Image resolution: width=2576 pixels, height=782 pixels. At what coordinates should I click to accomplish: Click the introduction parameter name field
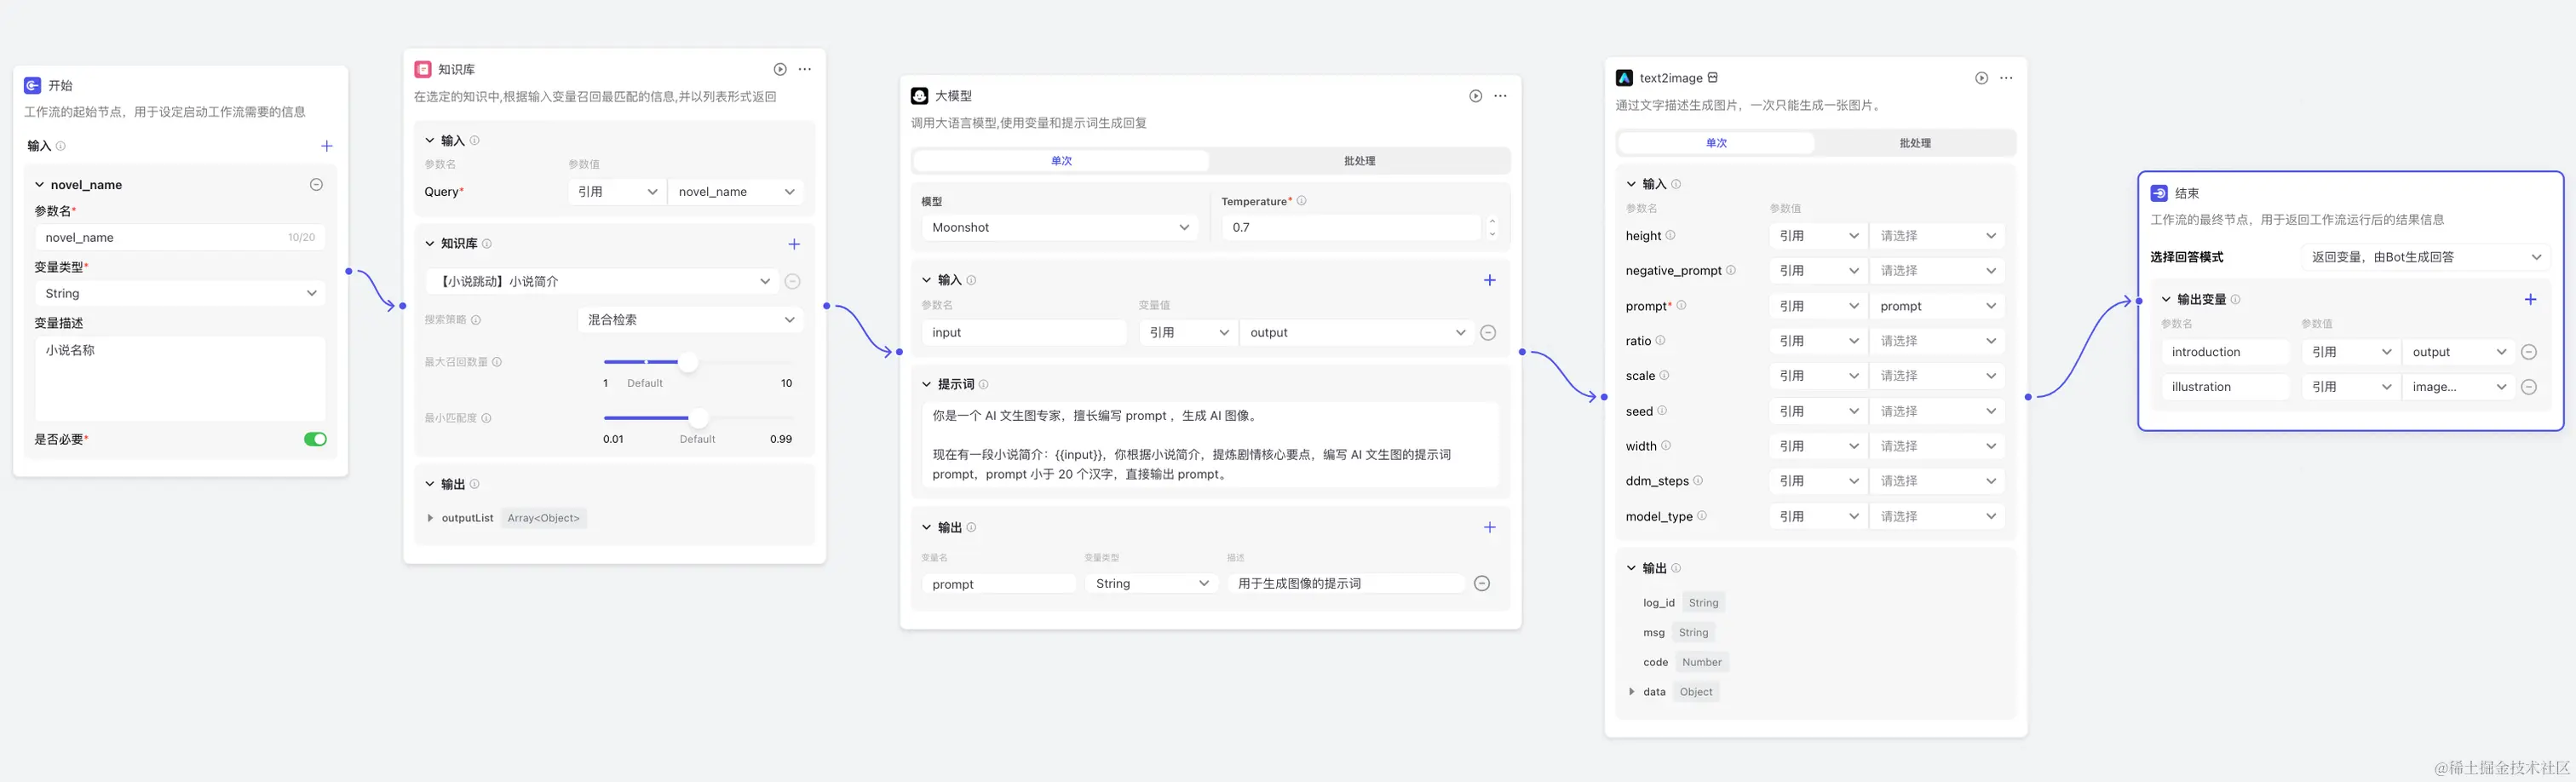(2225, 352)
